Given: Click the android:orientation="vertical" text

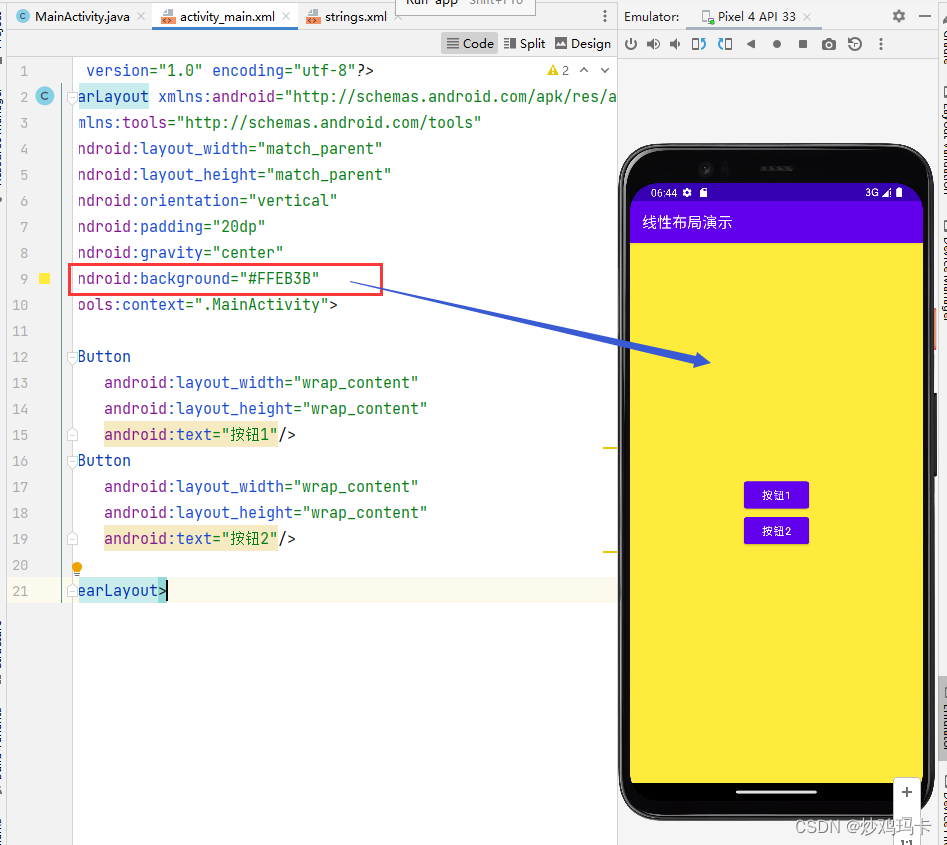Looking at the screenshot, I should tap(207, 201).
